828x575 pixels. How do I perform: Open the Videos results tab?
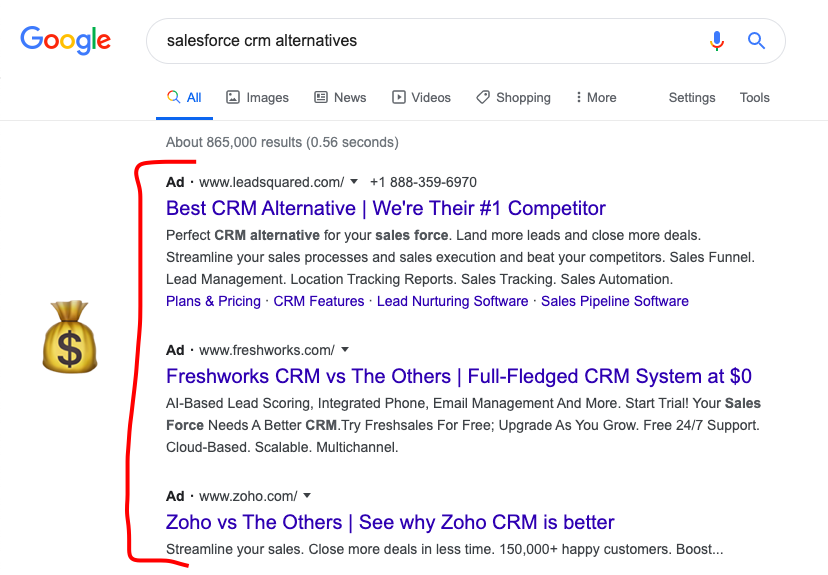click(x=421, y=98)
